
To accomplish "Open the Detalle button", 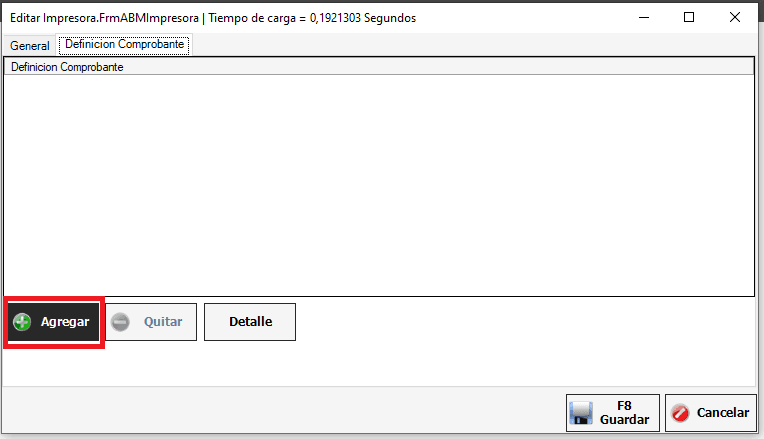I will click(250, 322).
